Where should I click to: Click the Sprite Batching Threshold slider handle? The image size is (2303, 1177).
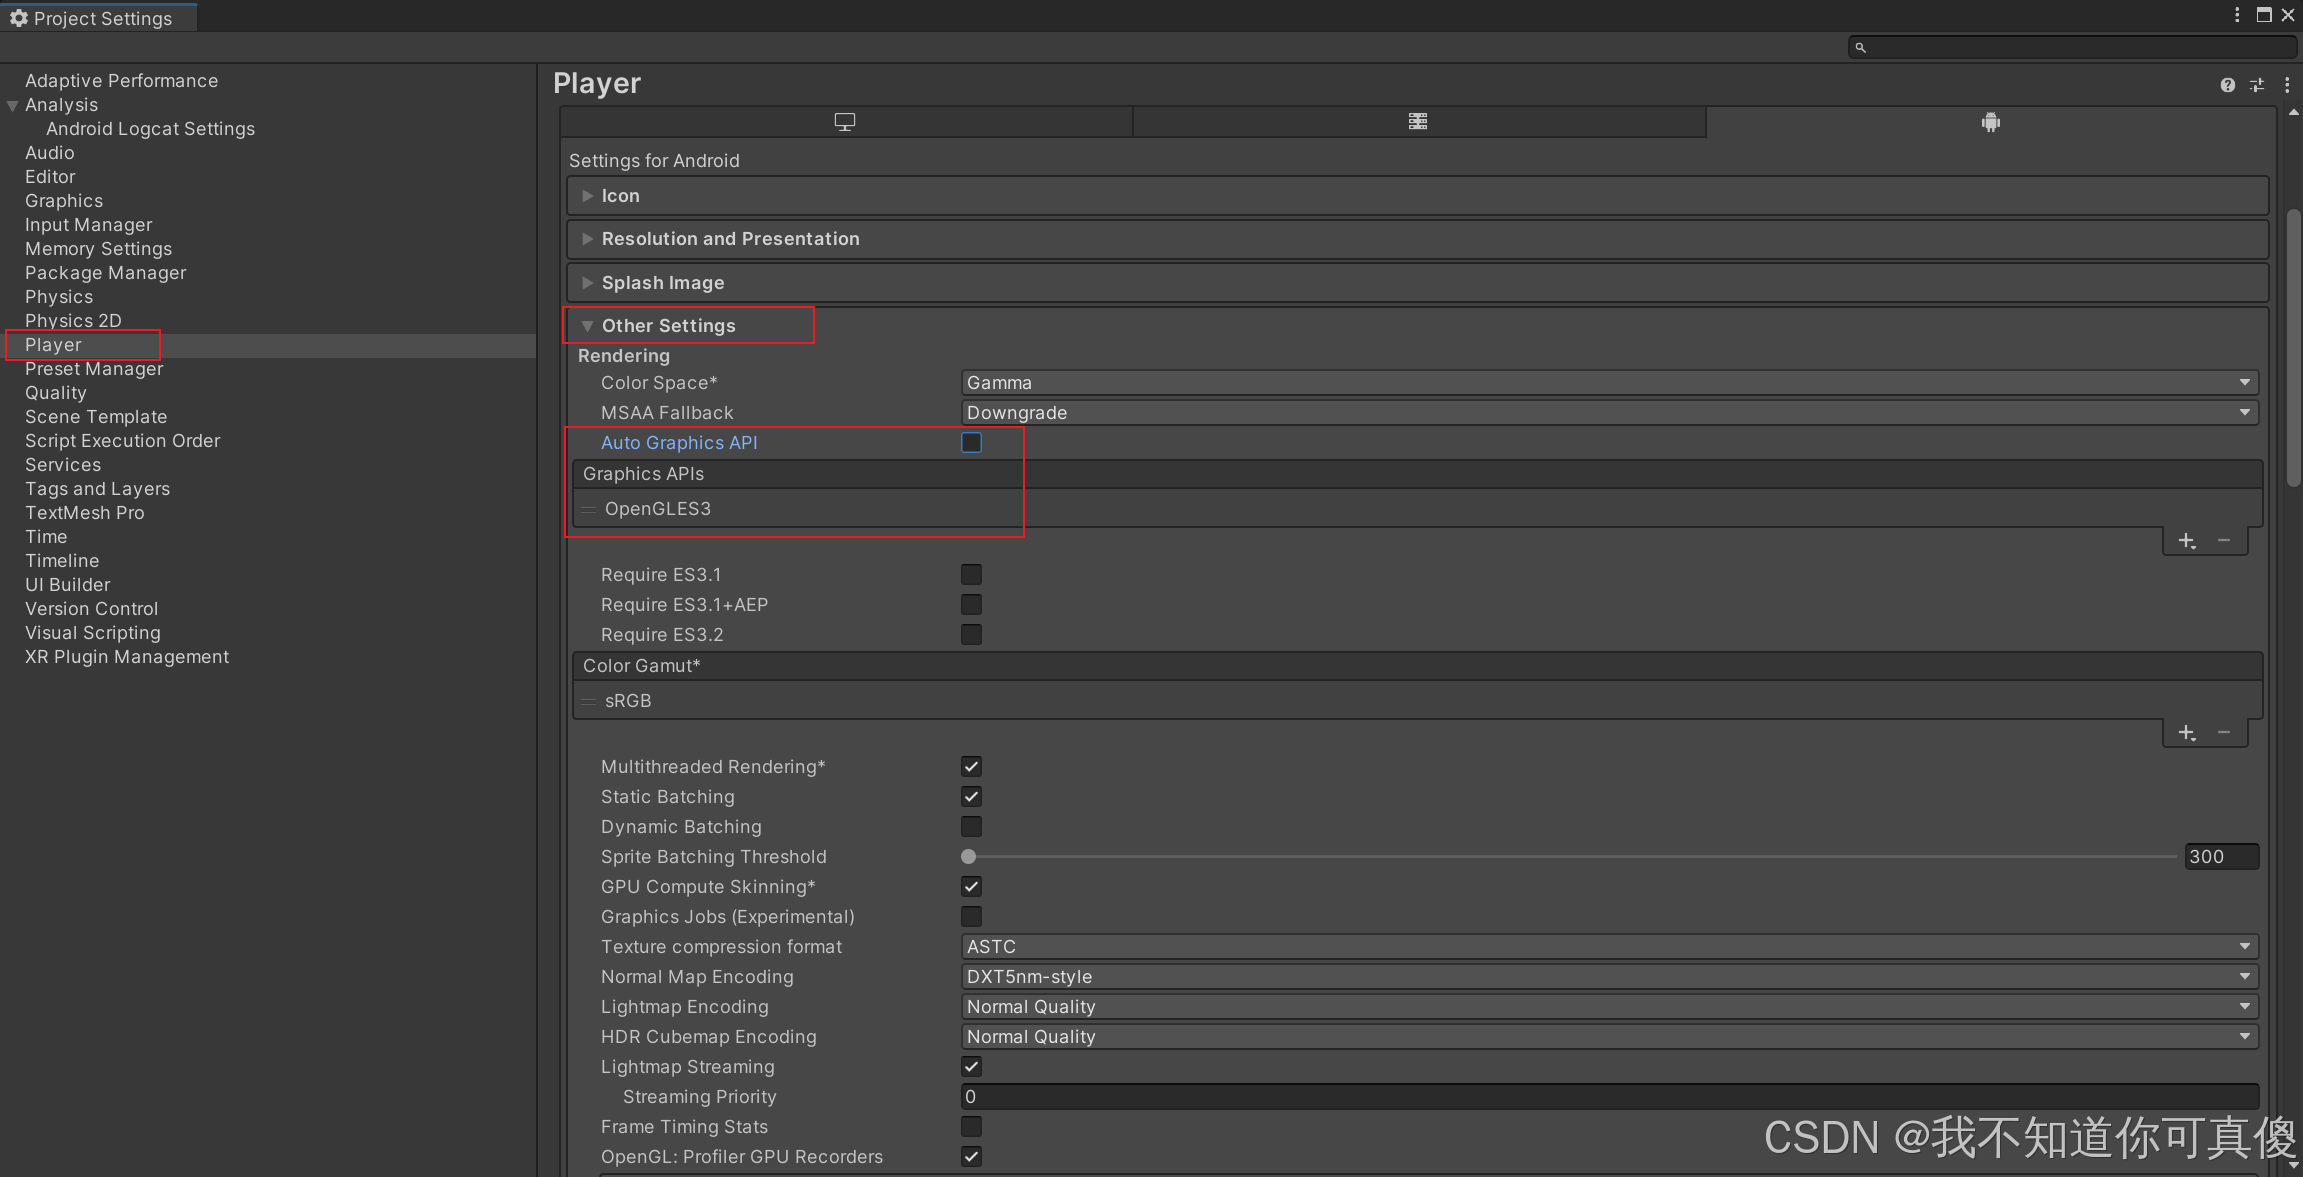pyautogui.click(x=968, y=857)
